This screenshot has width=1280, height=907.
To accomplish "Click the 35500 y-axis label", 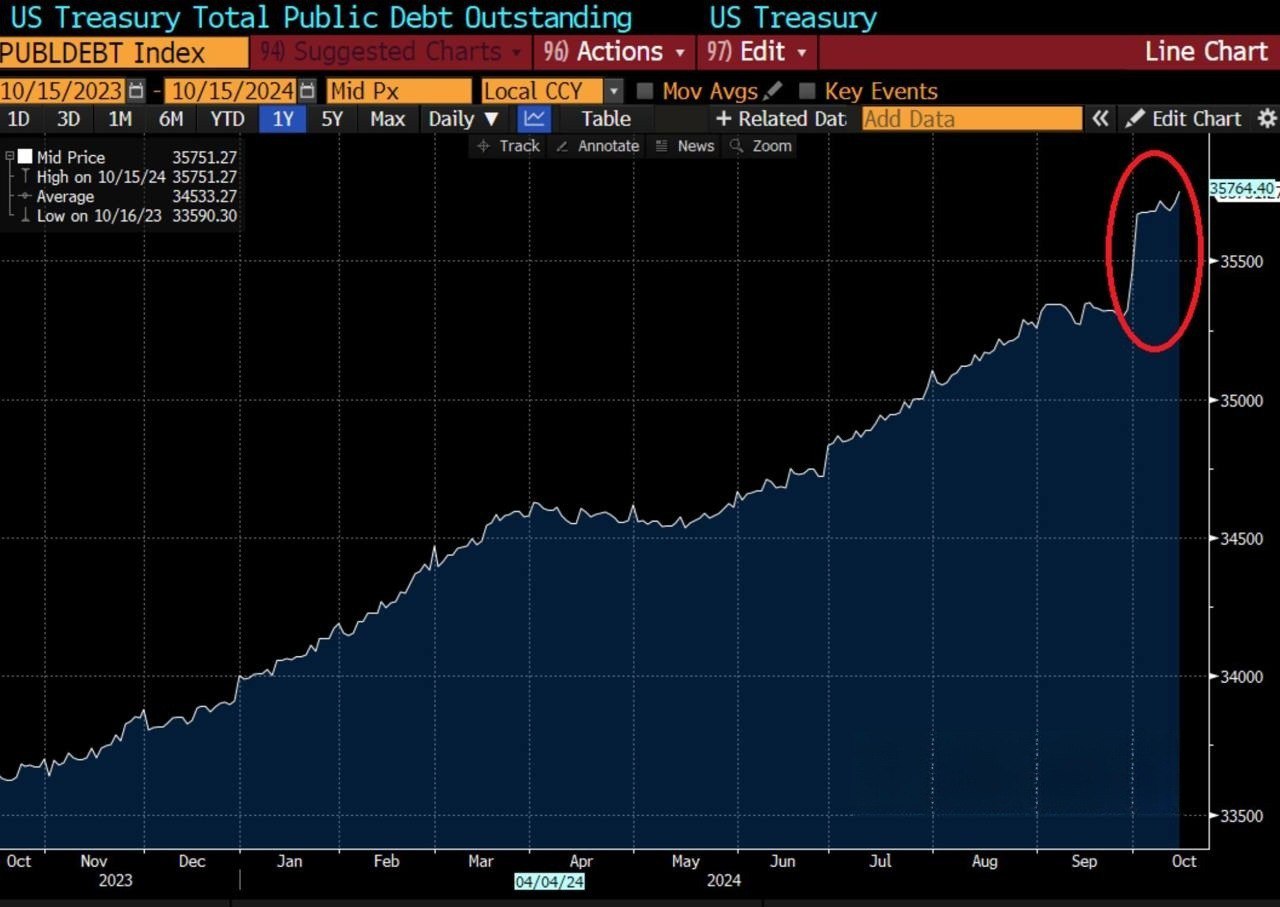I will pos(1242,261).
